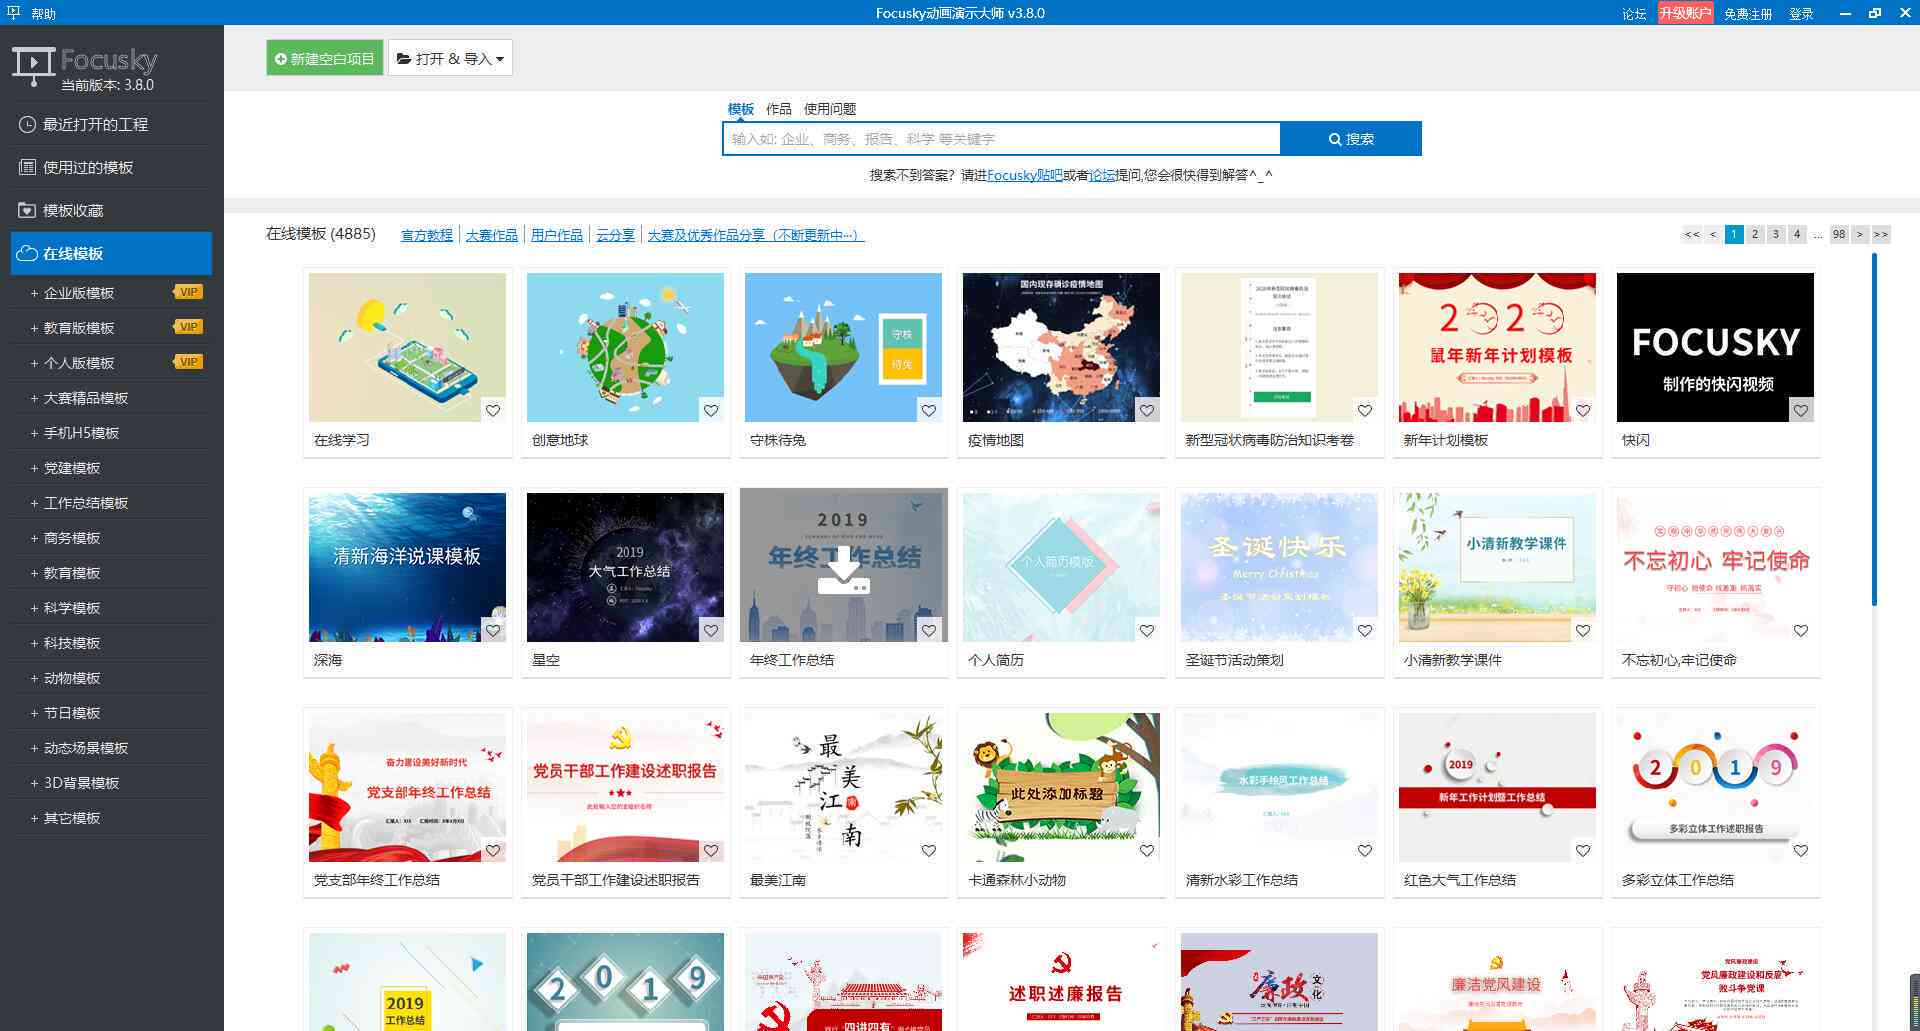Favorite the 疫情地图 template heart icon
Screen dimensions: 1920x1031
(1147, 410)
